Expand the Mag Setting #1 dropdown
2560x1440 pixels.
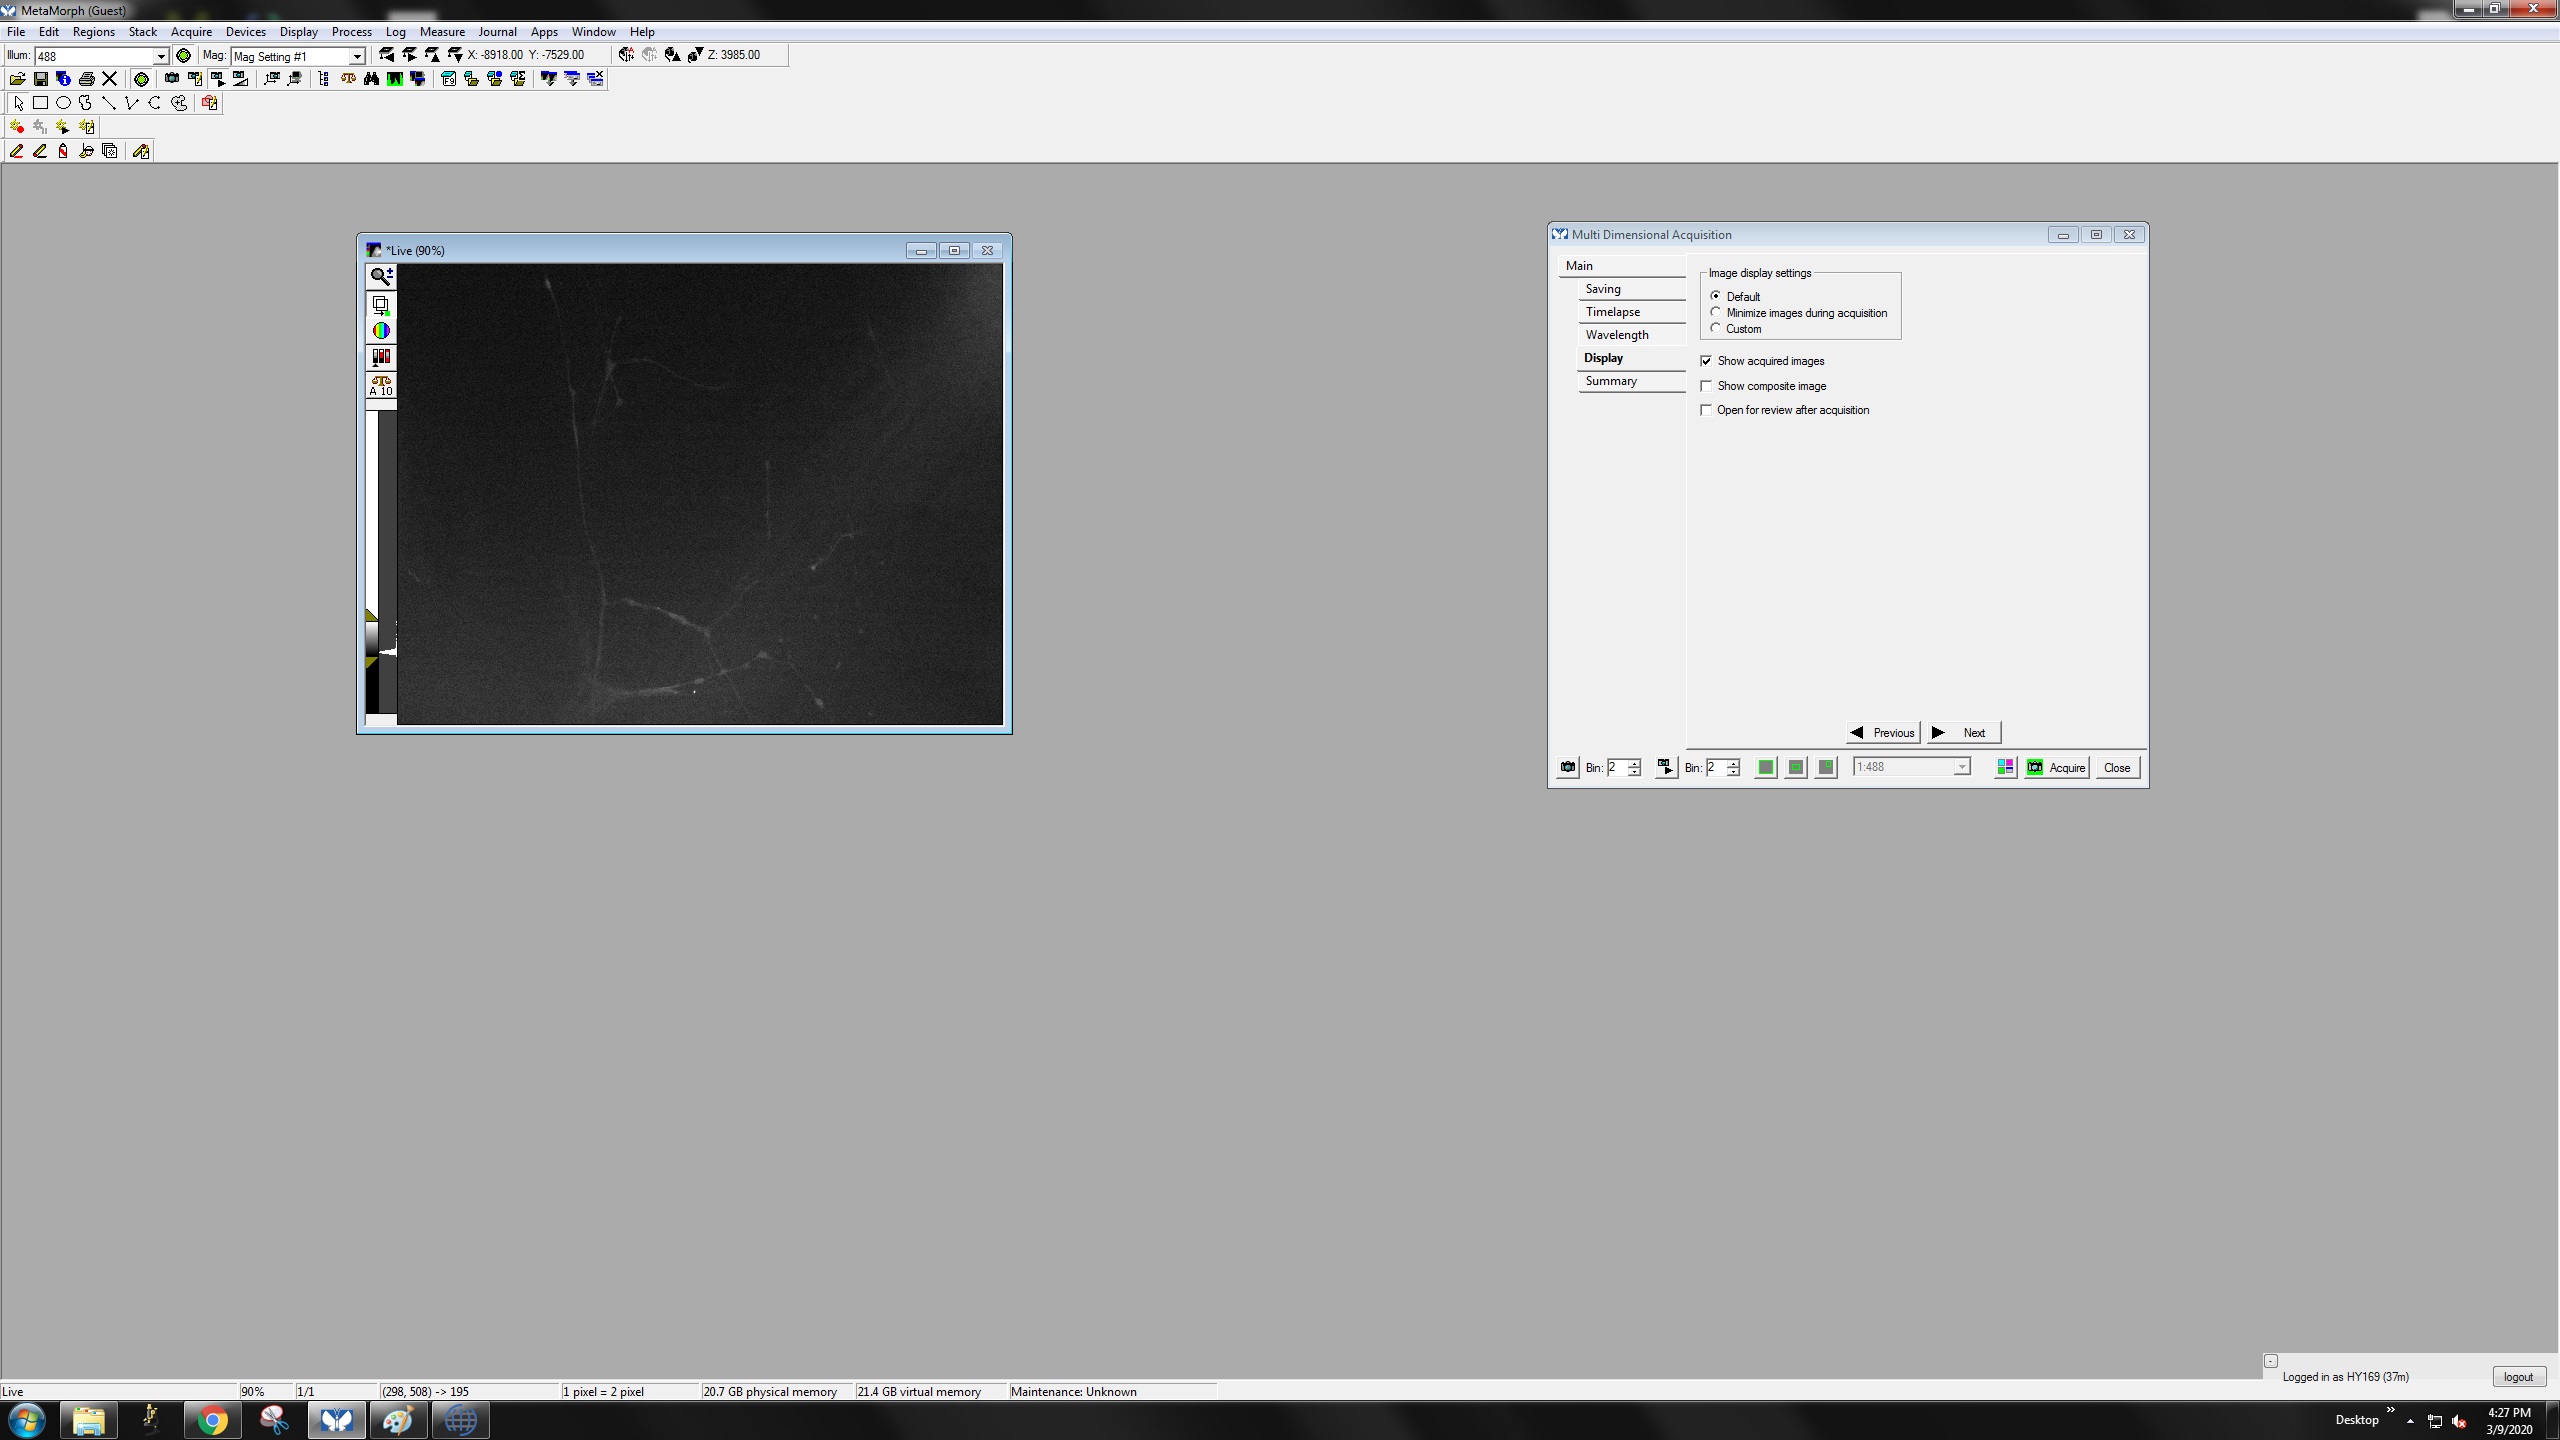(x=356, y=56)
